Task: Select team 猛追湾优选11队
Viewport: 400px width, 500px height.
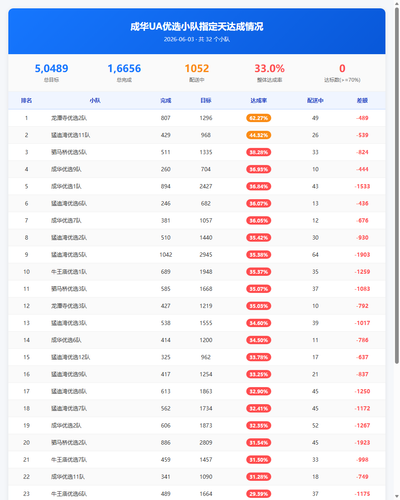Action: (70, 135)
